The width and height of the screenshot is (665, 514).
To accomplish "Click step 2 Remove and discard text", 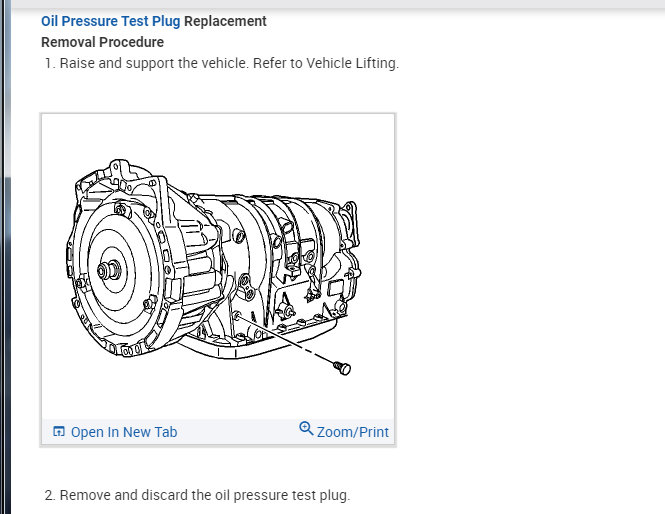I will (x=197, y=495).
